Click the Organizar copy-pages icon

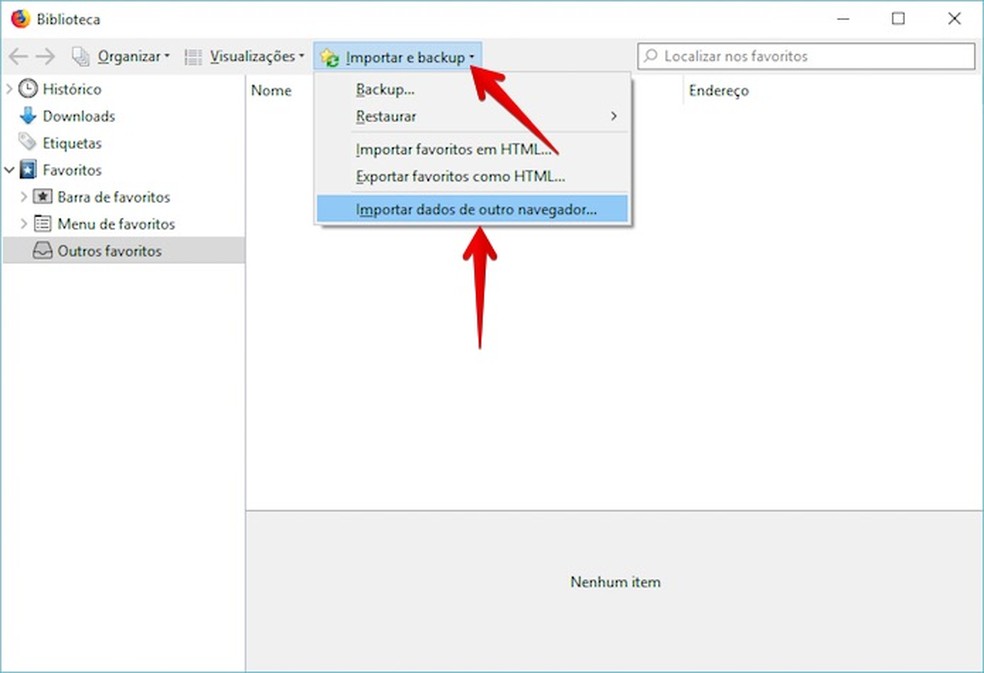[x=80, y=57]
